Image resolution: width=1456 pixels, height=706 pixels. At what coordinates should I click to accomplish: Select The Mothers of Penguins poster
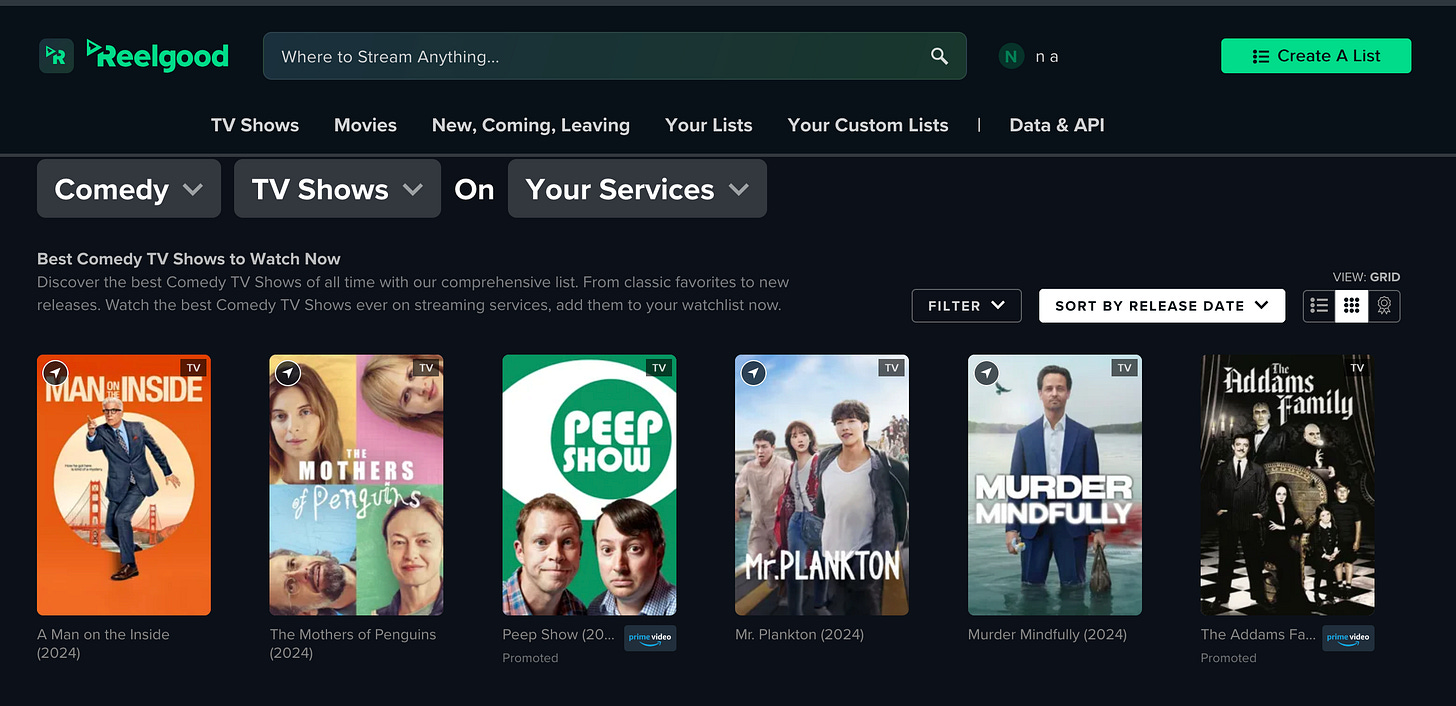coord(356,485)
